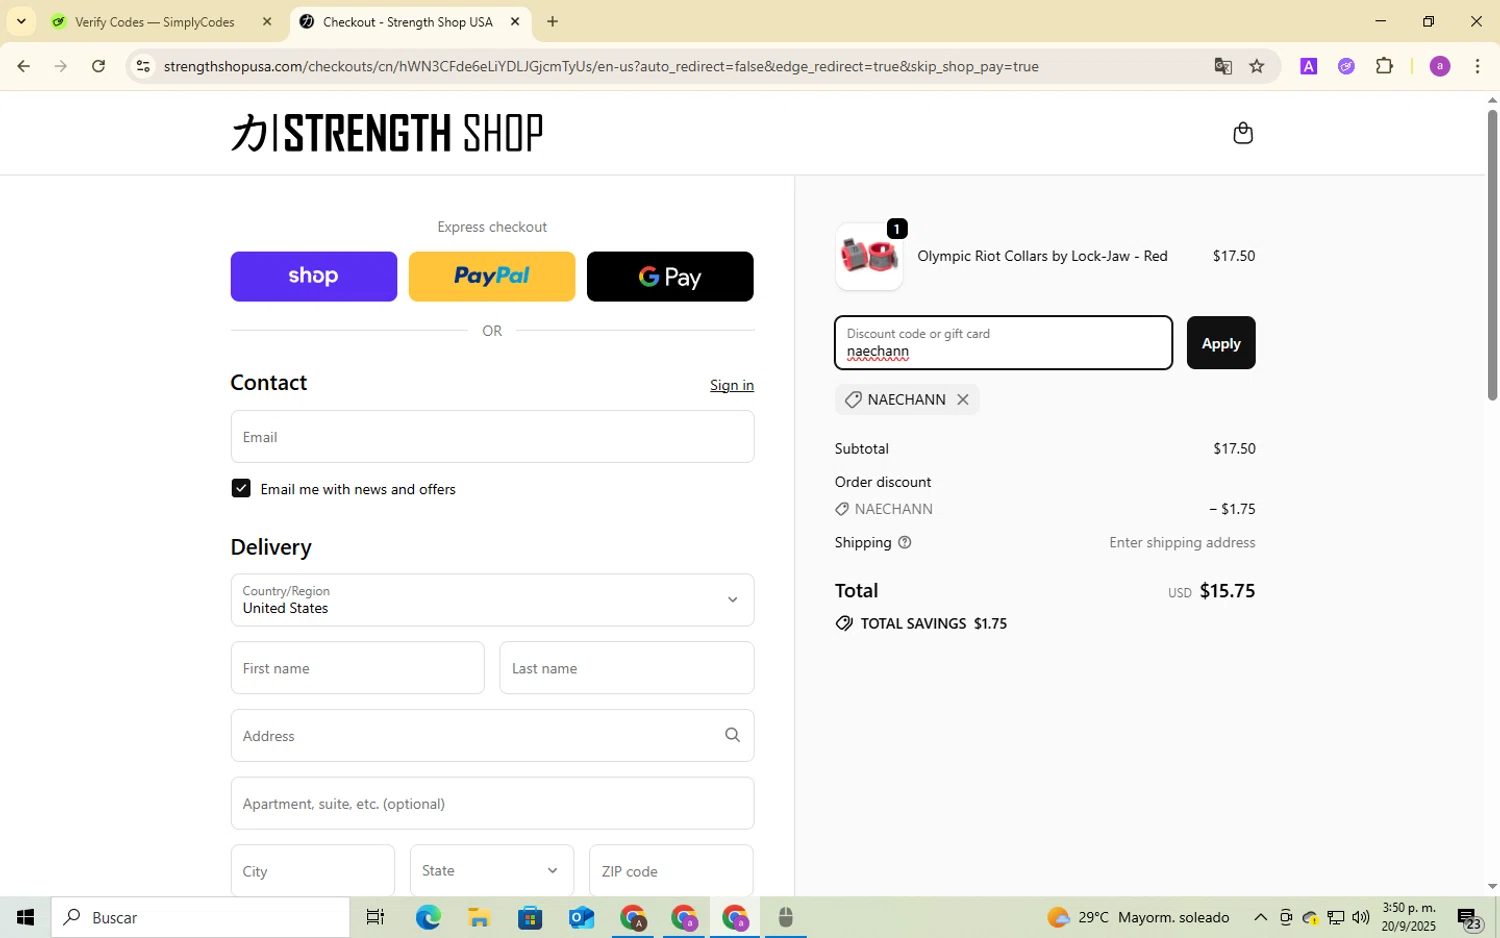Reload the checkout page
The height and width of the screenshot is (938, 1500).
pos(98,66)
